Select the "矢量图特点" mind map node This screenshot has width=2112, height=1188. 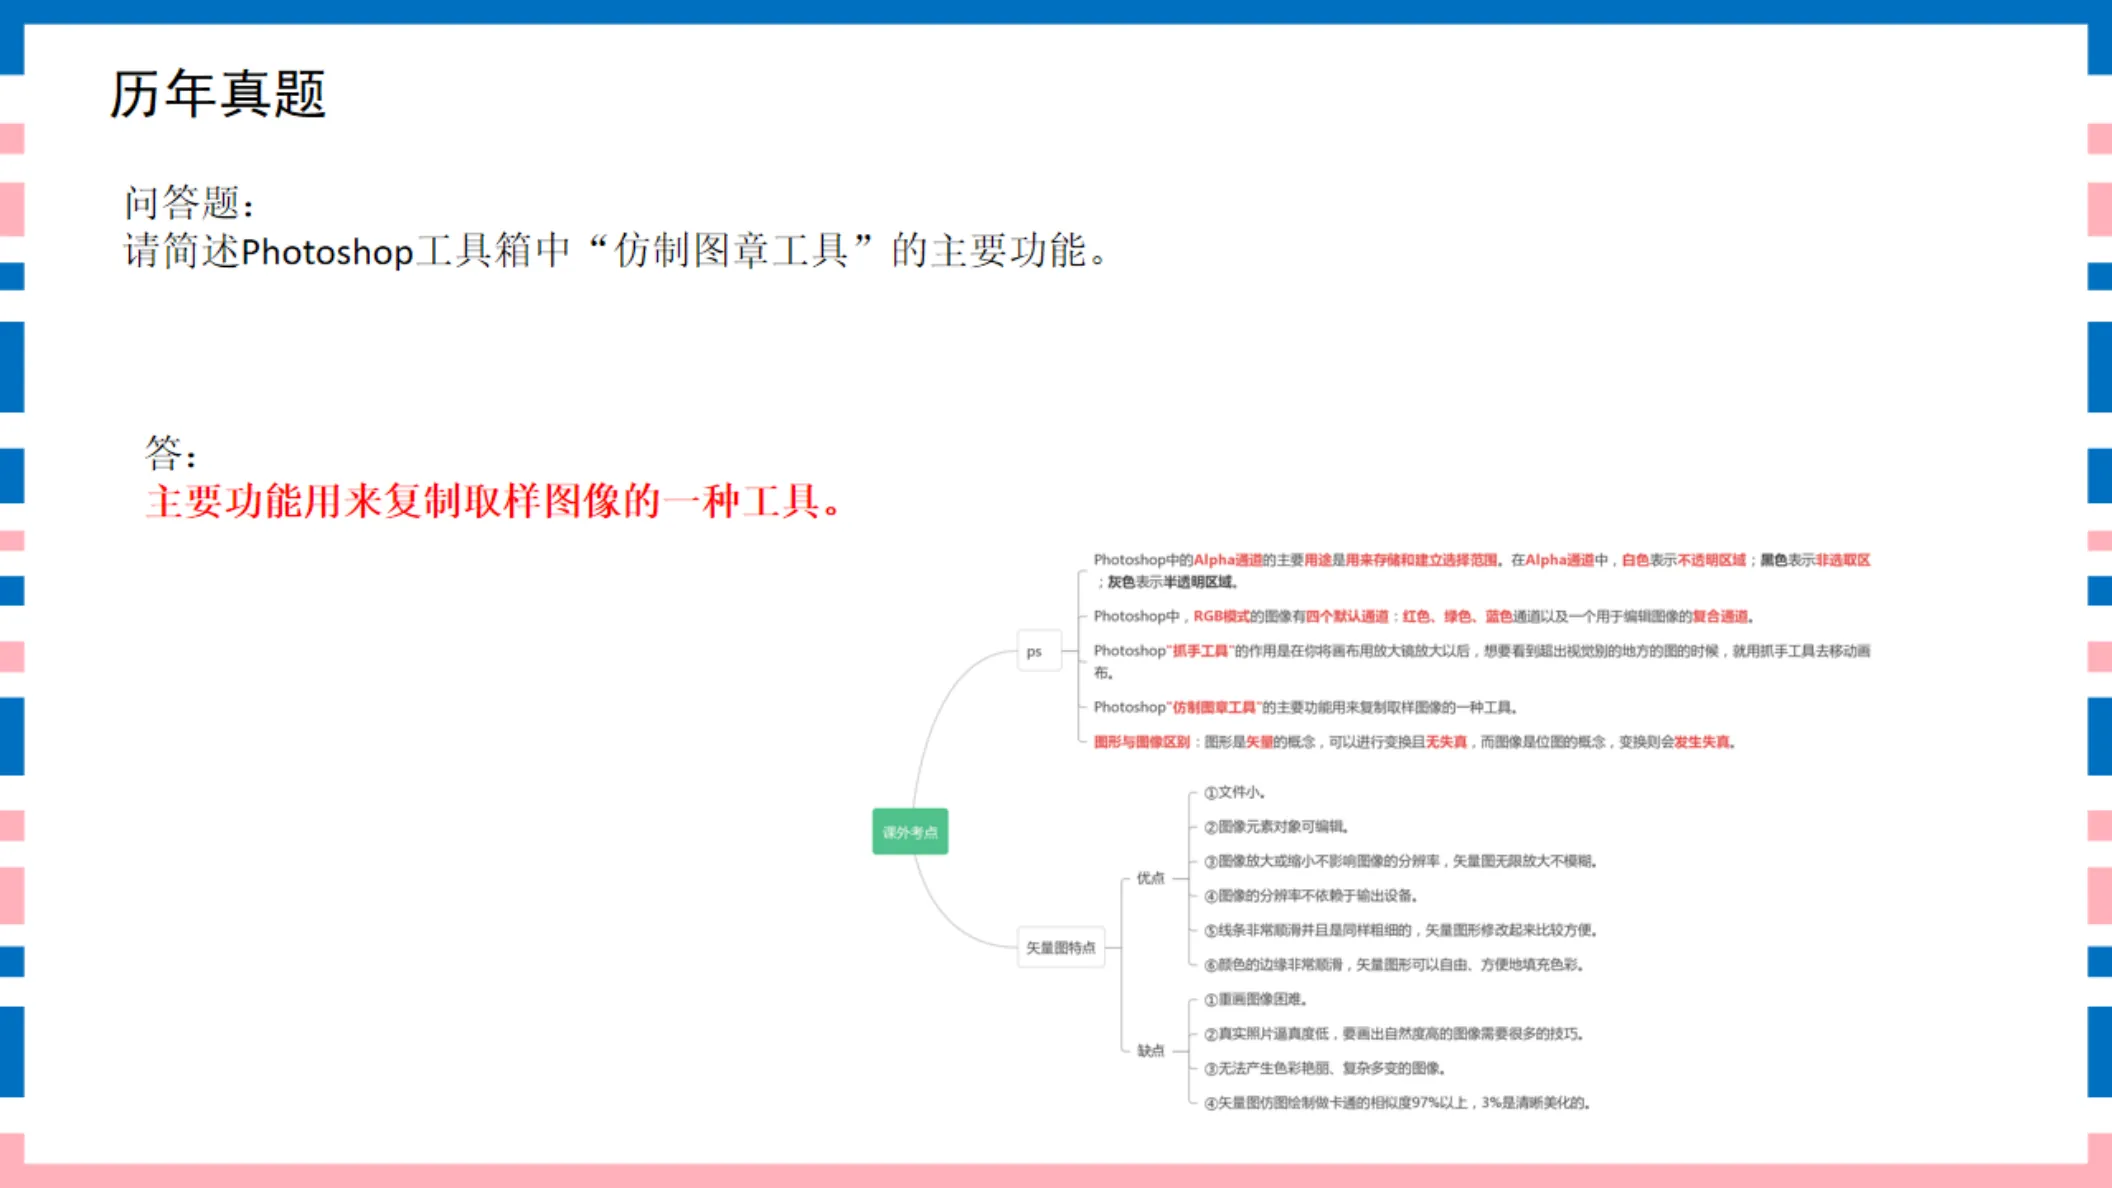(x=1061, y=947)
